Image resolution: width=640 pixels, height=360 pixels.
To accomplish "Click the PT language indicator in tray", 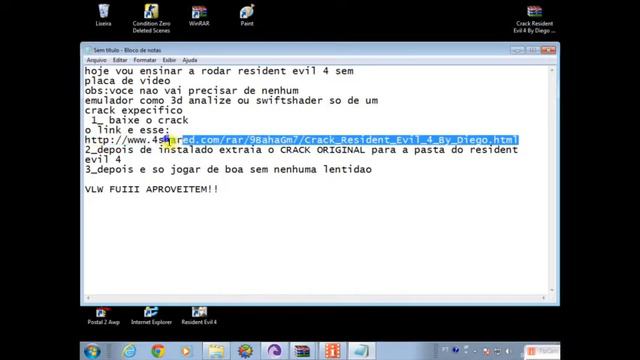I will pos(445,349).
